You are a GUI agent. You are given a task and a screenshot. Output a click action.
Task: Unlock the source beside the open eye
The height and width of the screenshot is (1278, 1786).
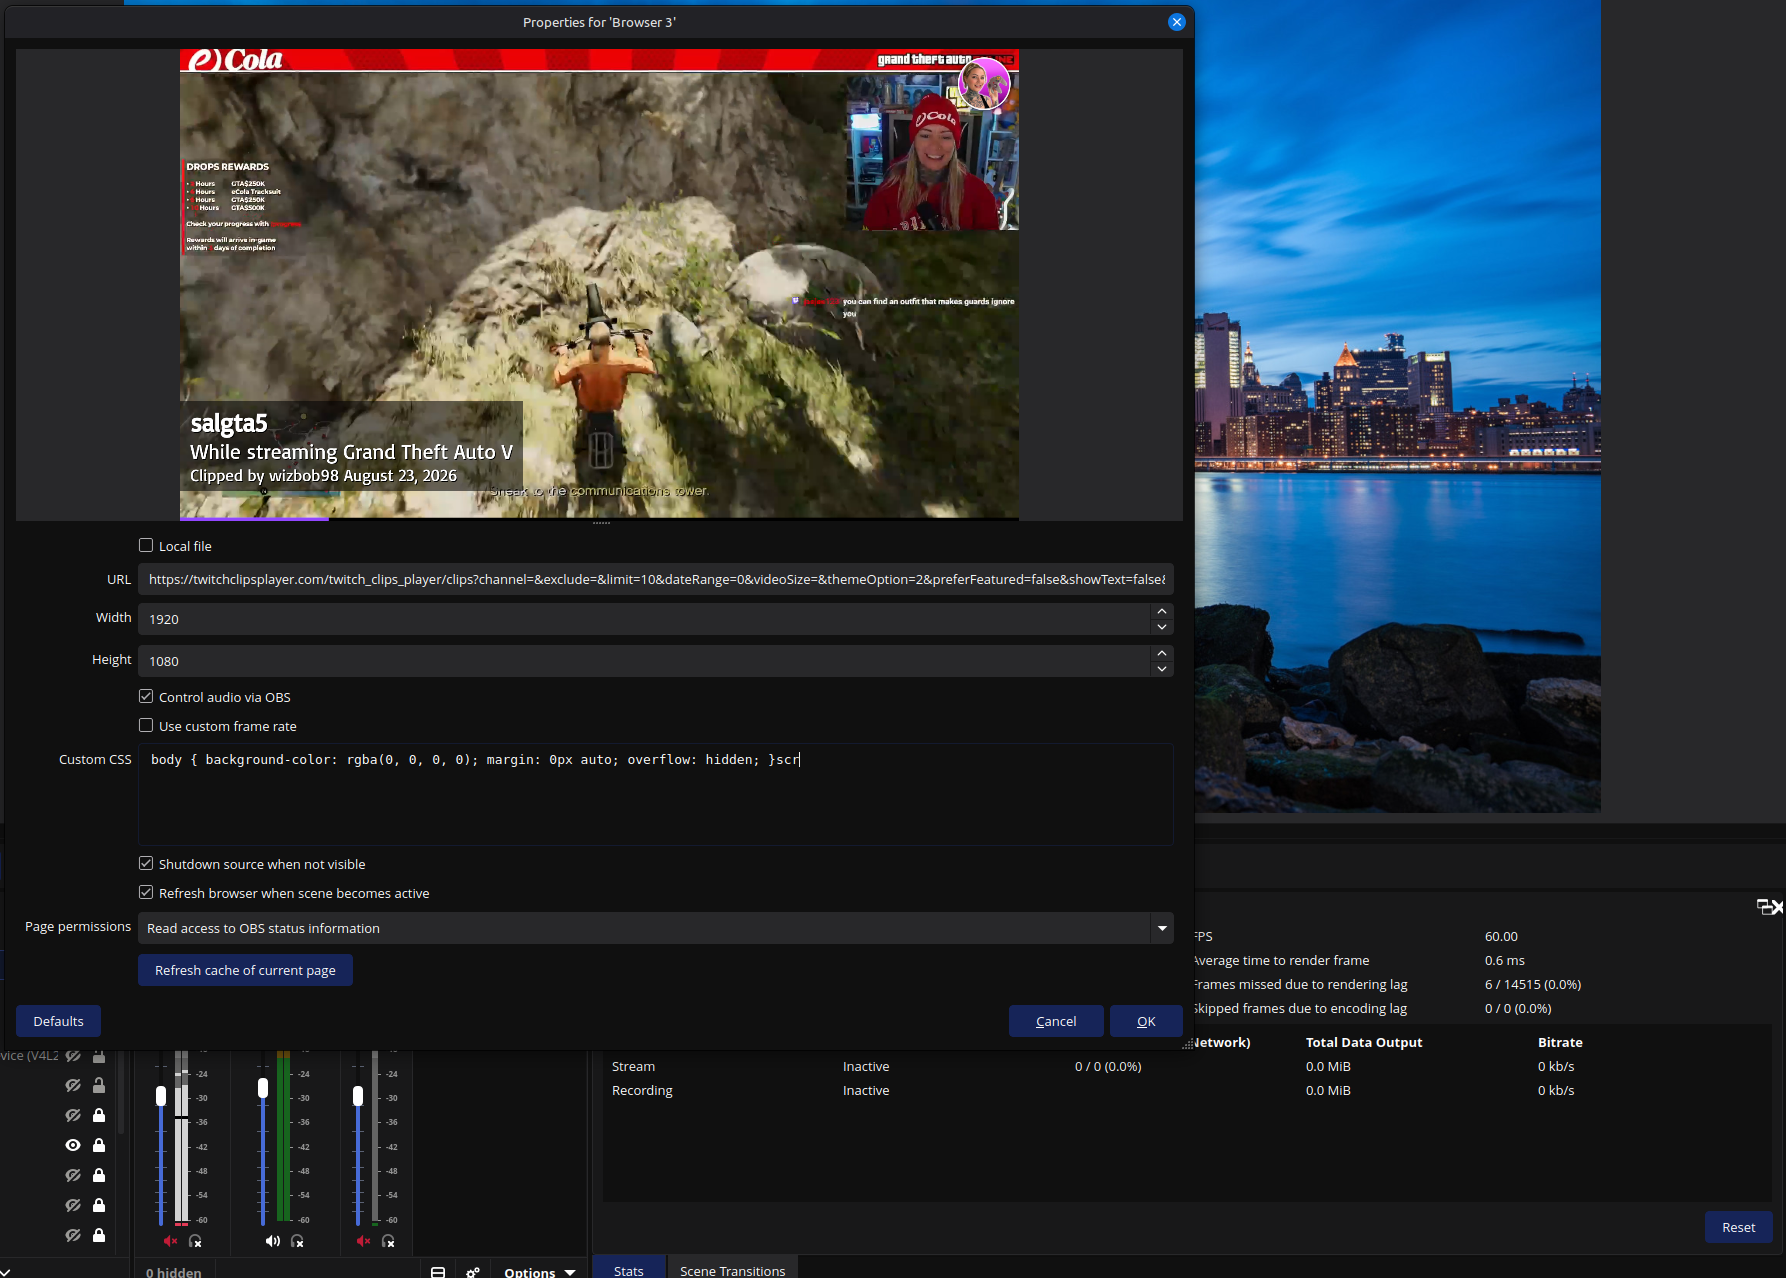[99, 1145]
